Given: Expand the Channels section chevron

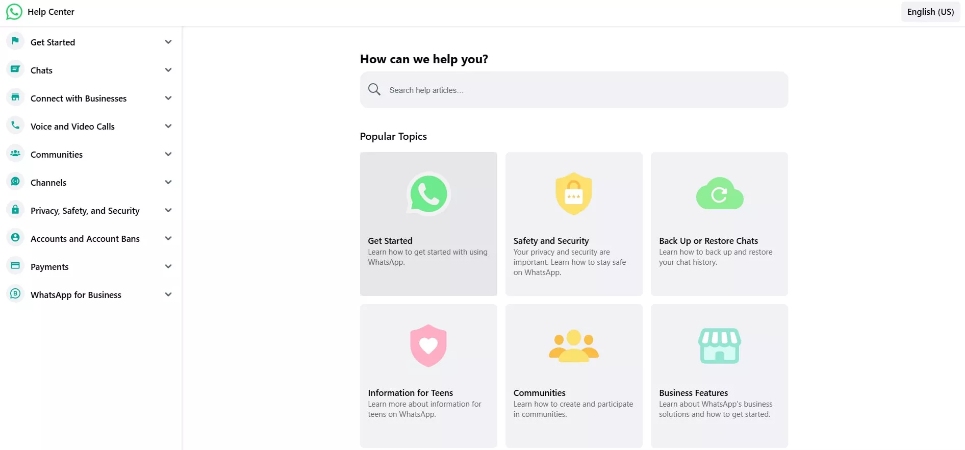Looking at the screenshot, I should pyautogui.click(x=168, y=183).
